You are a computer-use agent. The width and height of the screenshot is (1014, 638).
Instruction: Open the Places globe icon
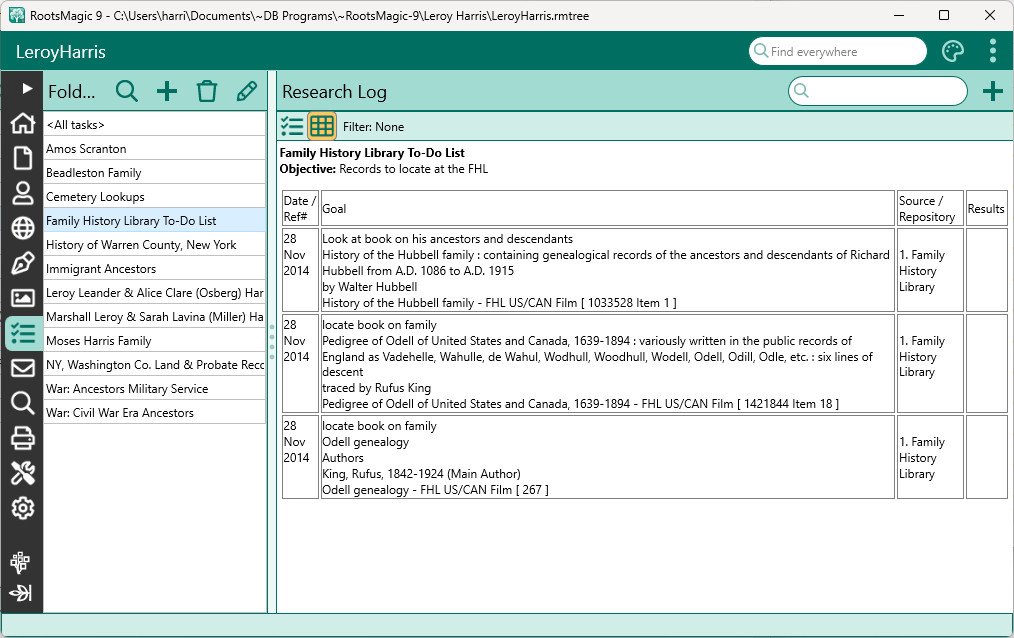(22, 228)
